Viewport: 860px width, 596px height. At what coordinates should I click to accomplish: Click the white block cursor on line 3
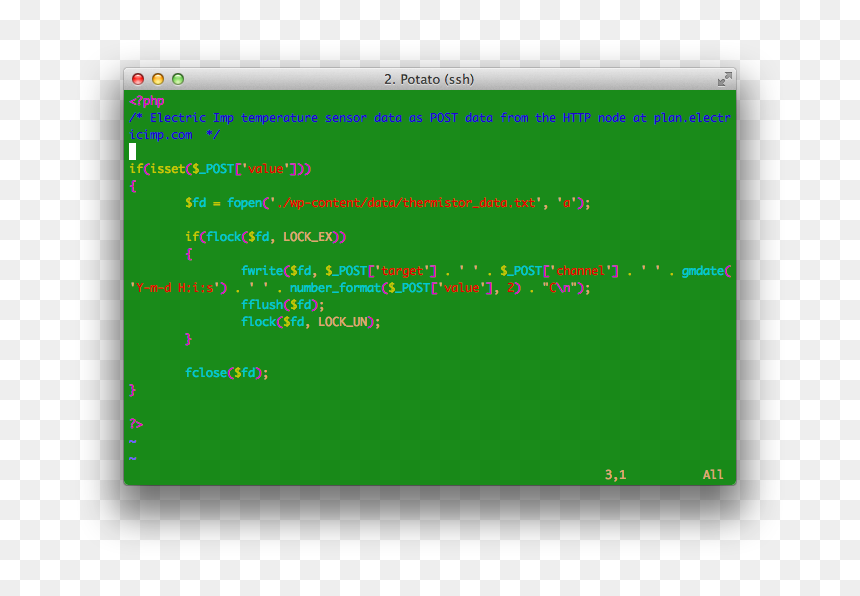[x=133, y=152]
